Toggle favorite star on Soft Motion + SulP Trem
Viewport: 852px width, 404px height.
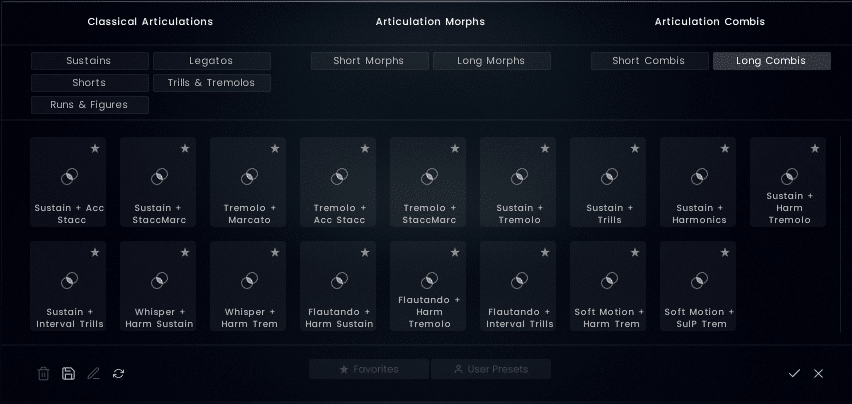[725, 252]
